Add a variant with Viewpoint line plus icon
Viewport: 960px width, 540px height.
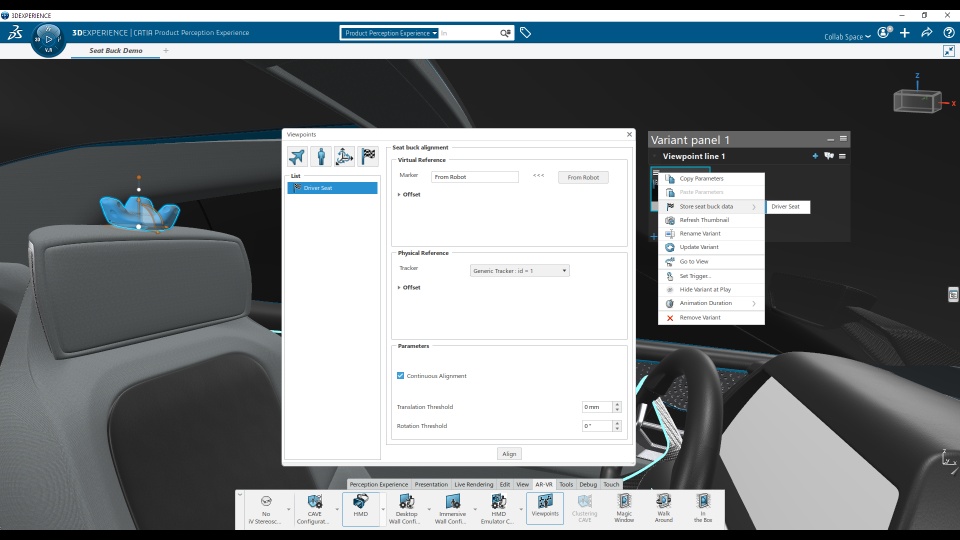pyautogui.click(x=815, y=156)
